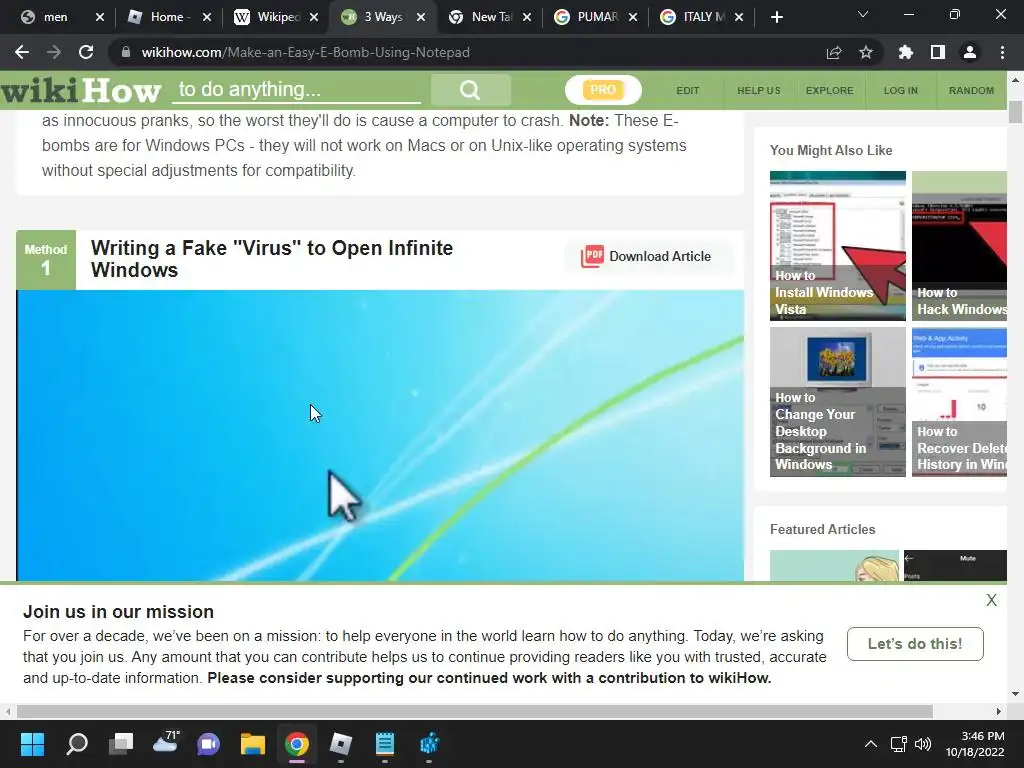Viewport: 1024px width, 768px height.
Task: Open How to Install Windows Vista thumbnail
Action: click(x=838, y=246)
